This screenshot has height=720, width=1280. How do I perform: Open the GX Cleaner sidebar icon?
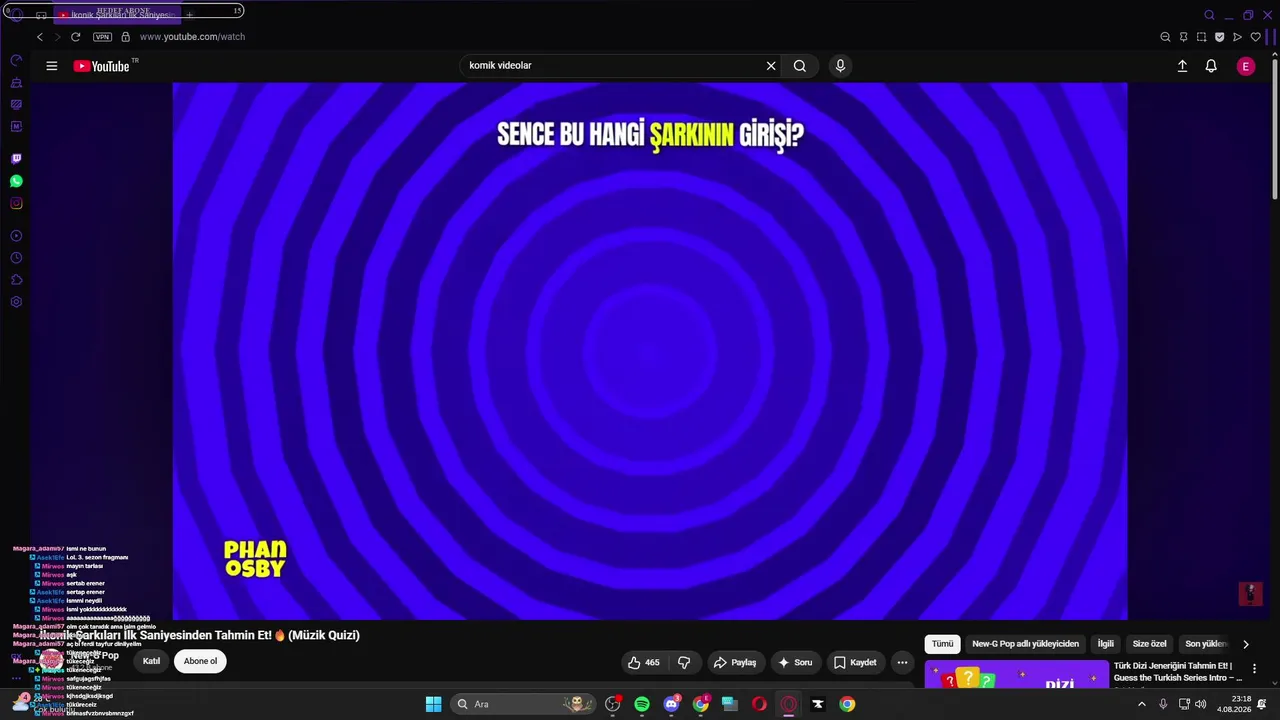(x=16, y=83)
